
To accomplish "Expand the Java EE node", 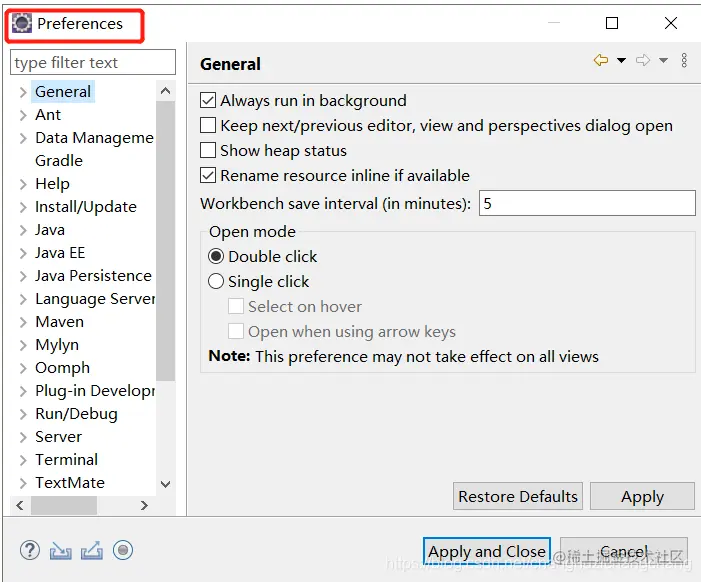I will click(x=23, y=253).
